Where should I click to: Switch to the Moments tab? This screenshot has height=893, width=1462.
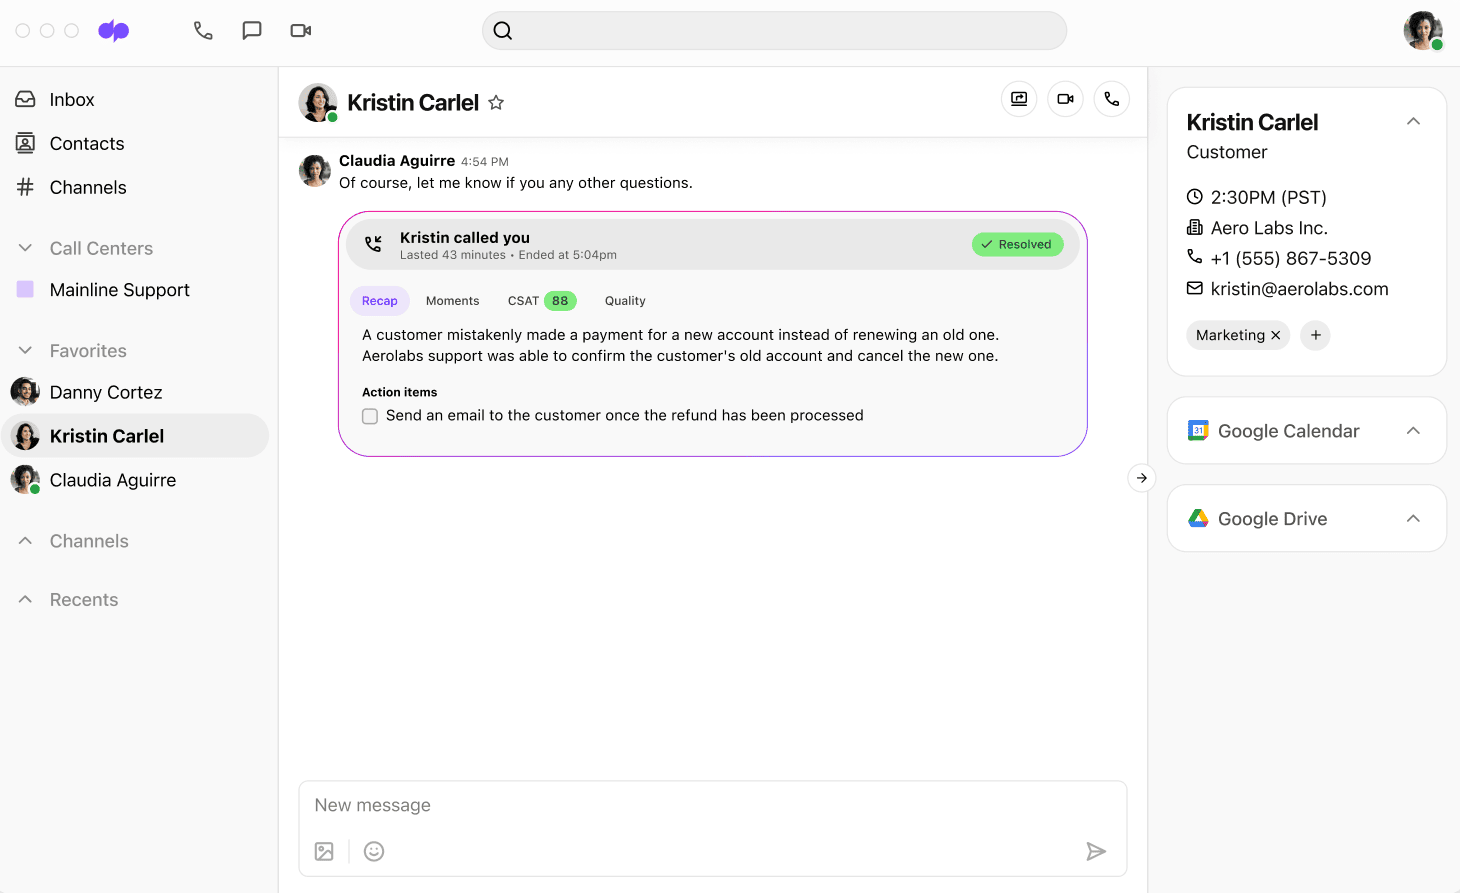click(452, 301)
